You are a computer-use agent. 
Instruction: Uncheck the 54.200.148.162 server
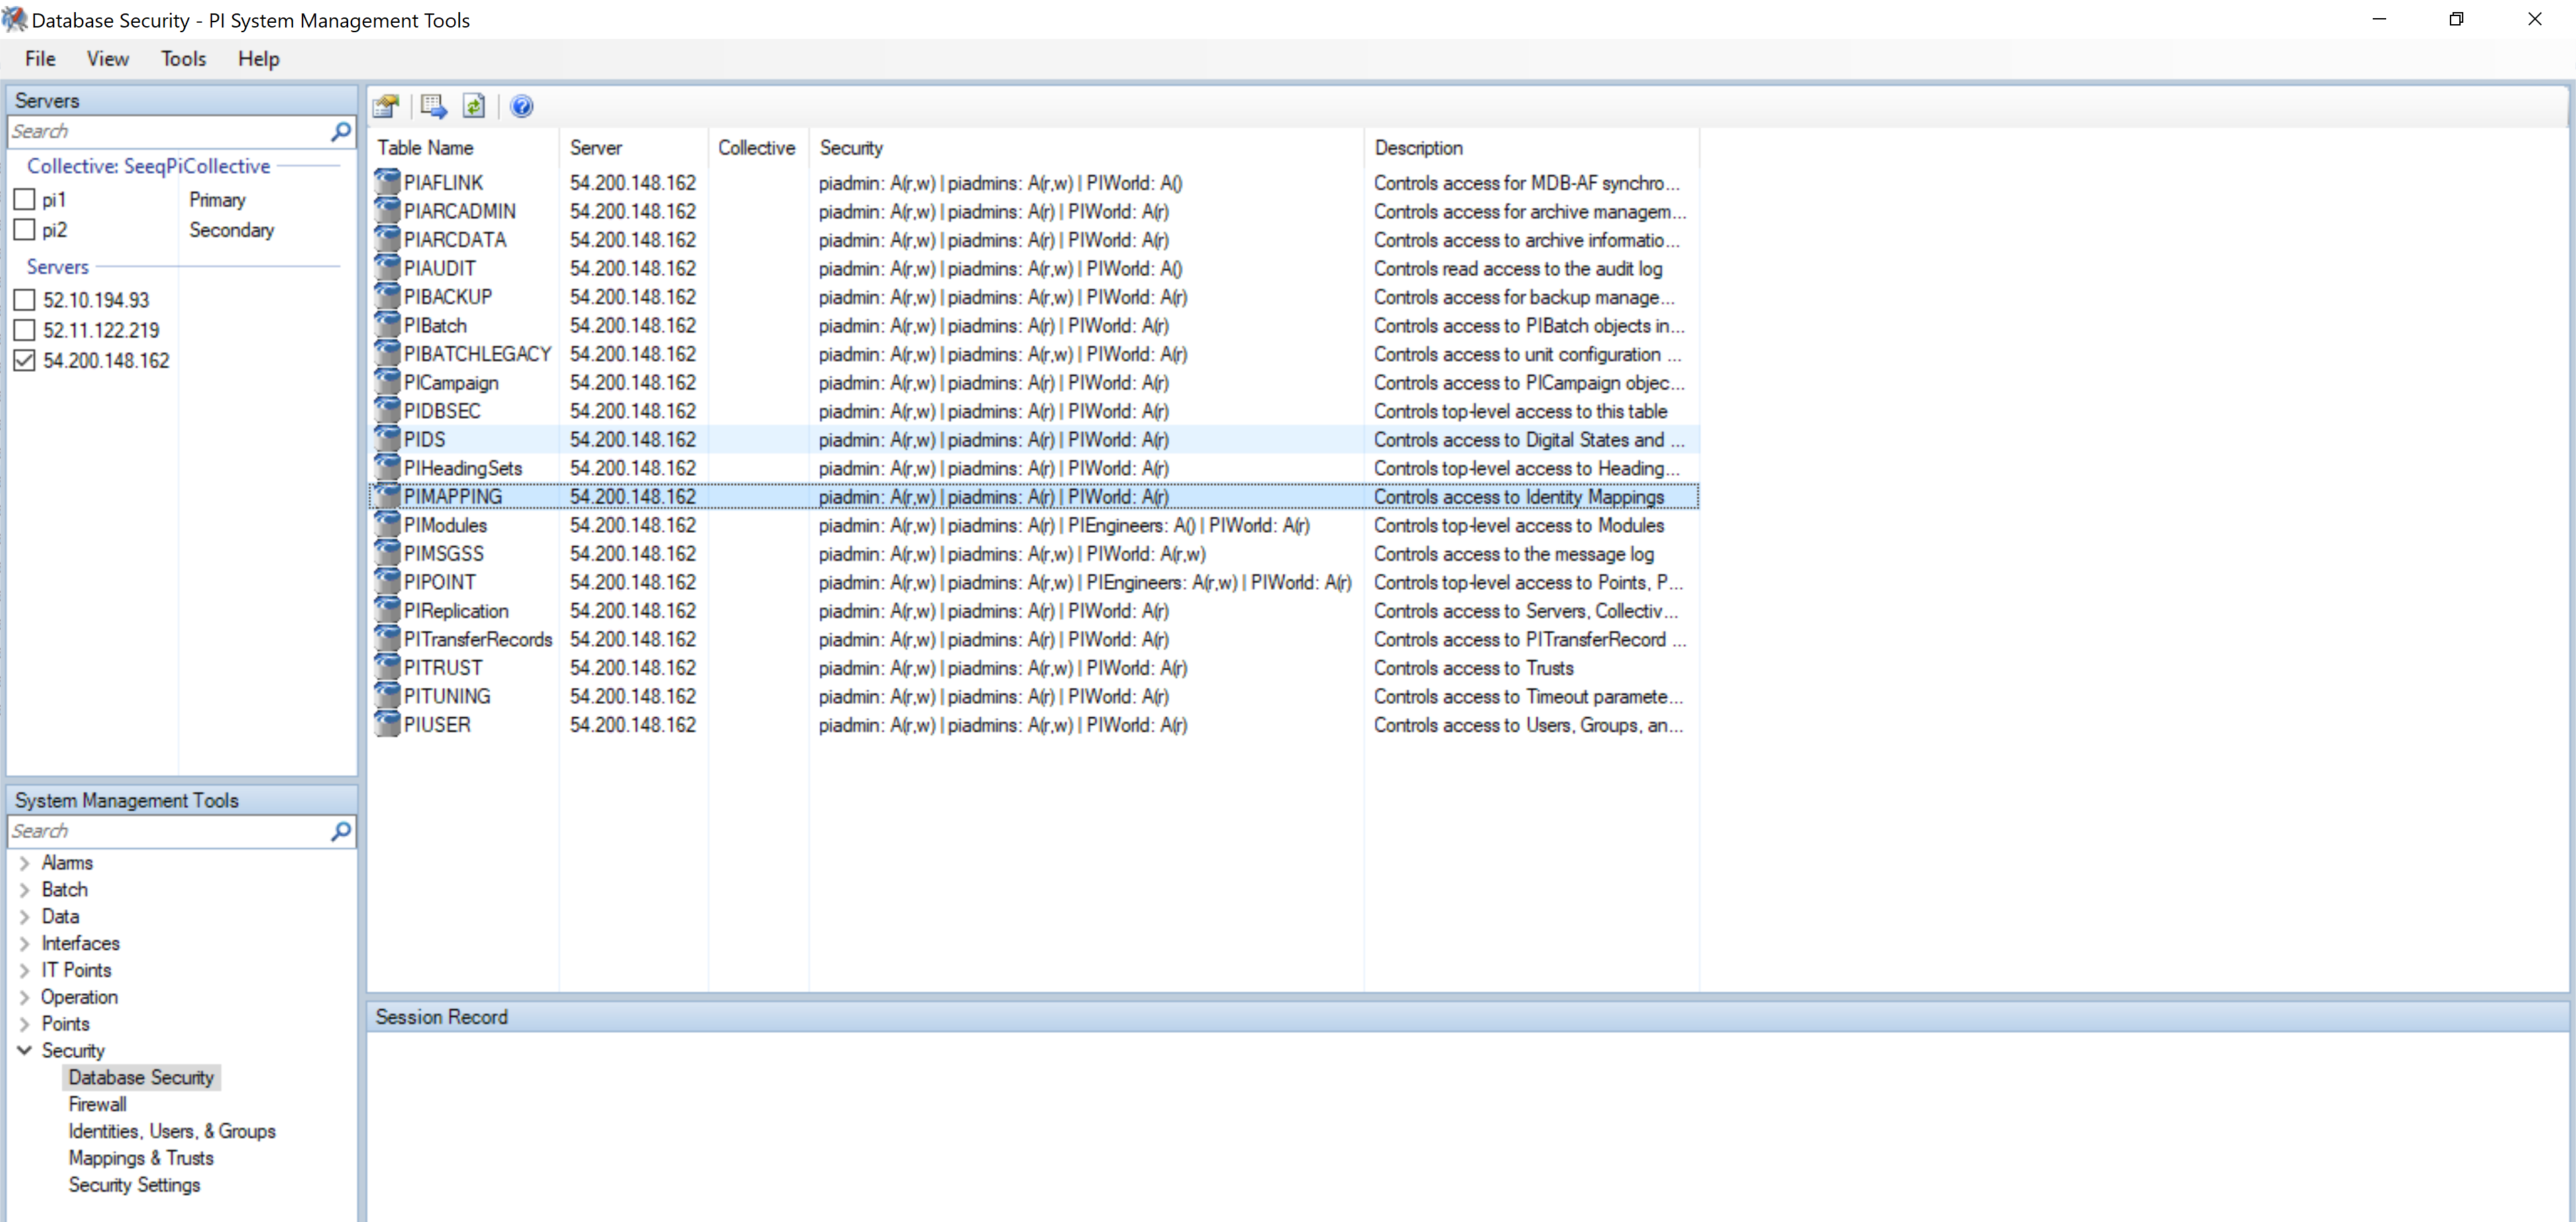pyautogui.click(x=25, y=361)
